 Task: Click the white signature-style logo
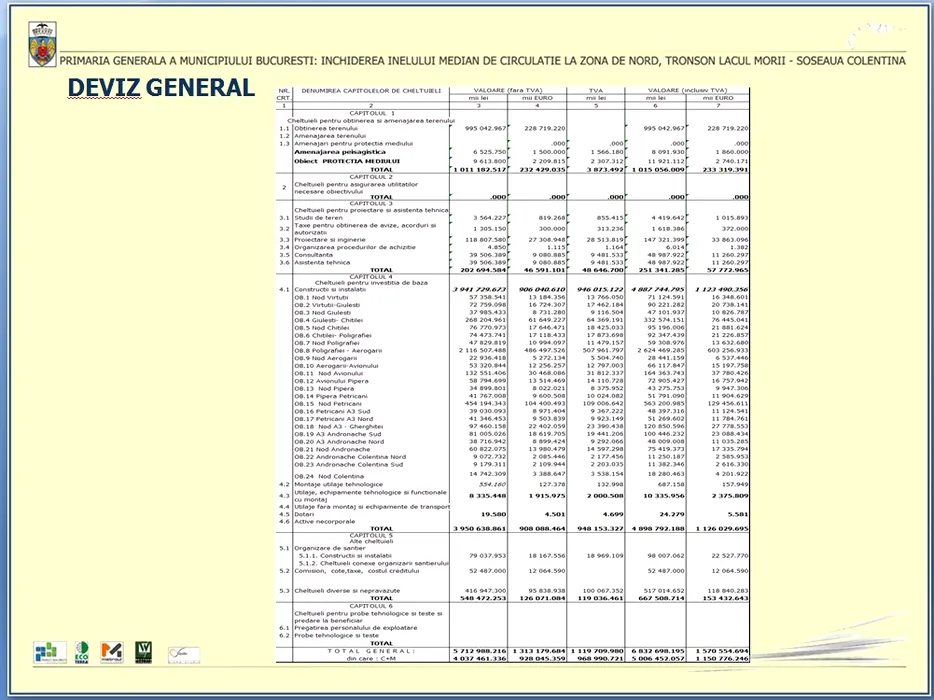pos(183,654)
